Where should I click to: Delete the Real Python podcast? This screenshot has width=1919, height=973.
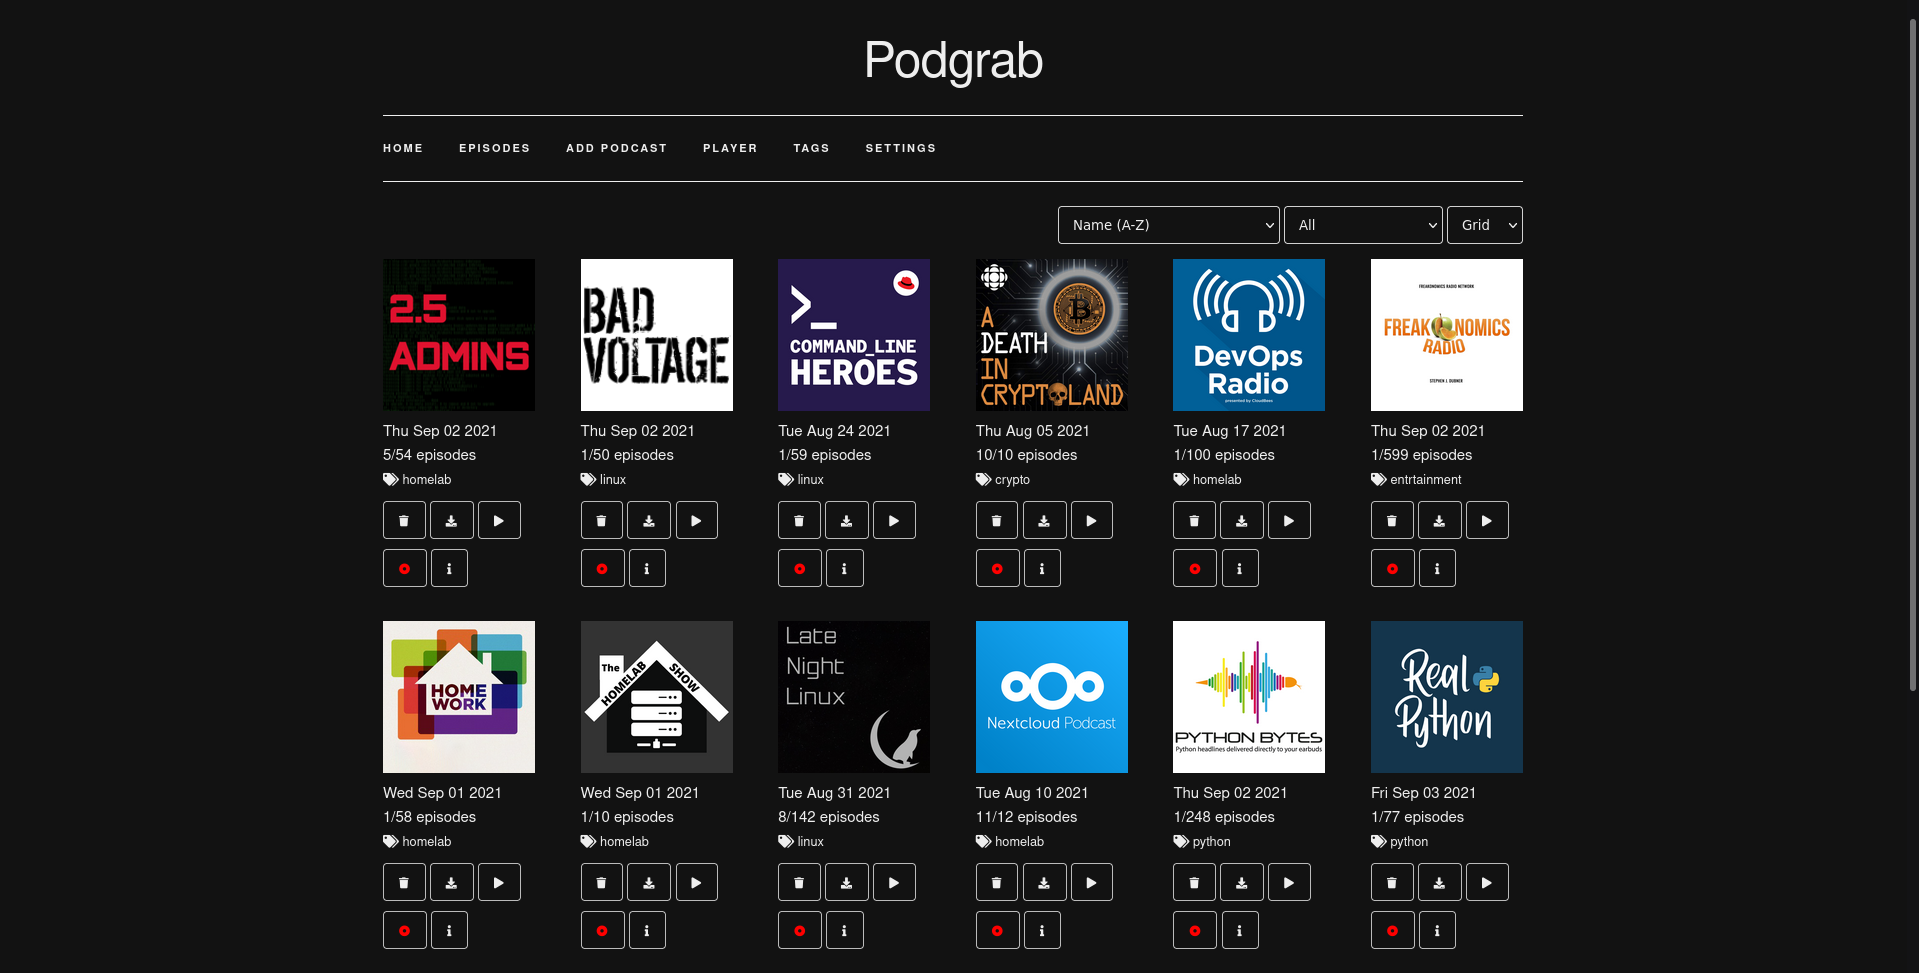point(1392,882)
